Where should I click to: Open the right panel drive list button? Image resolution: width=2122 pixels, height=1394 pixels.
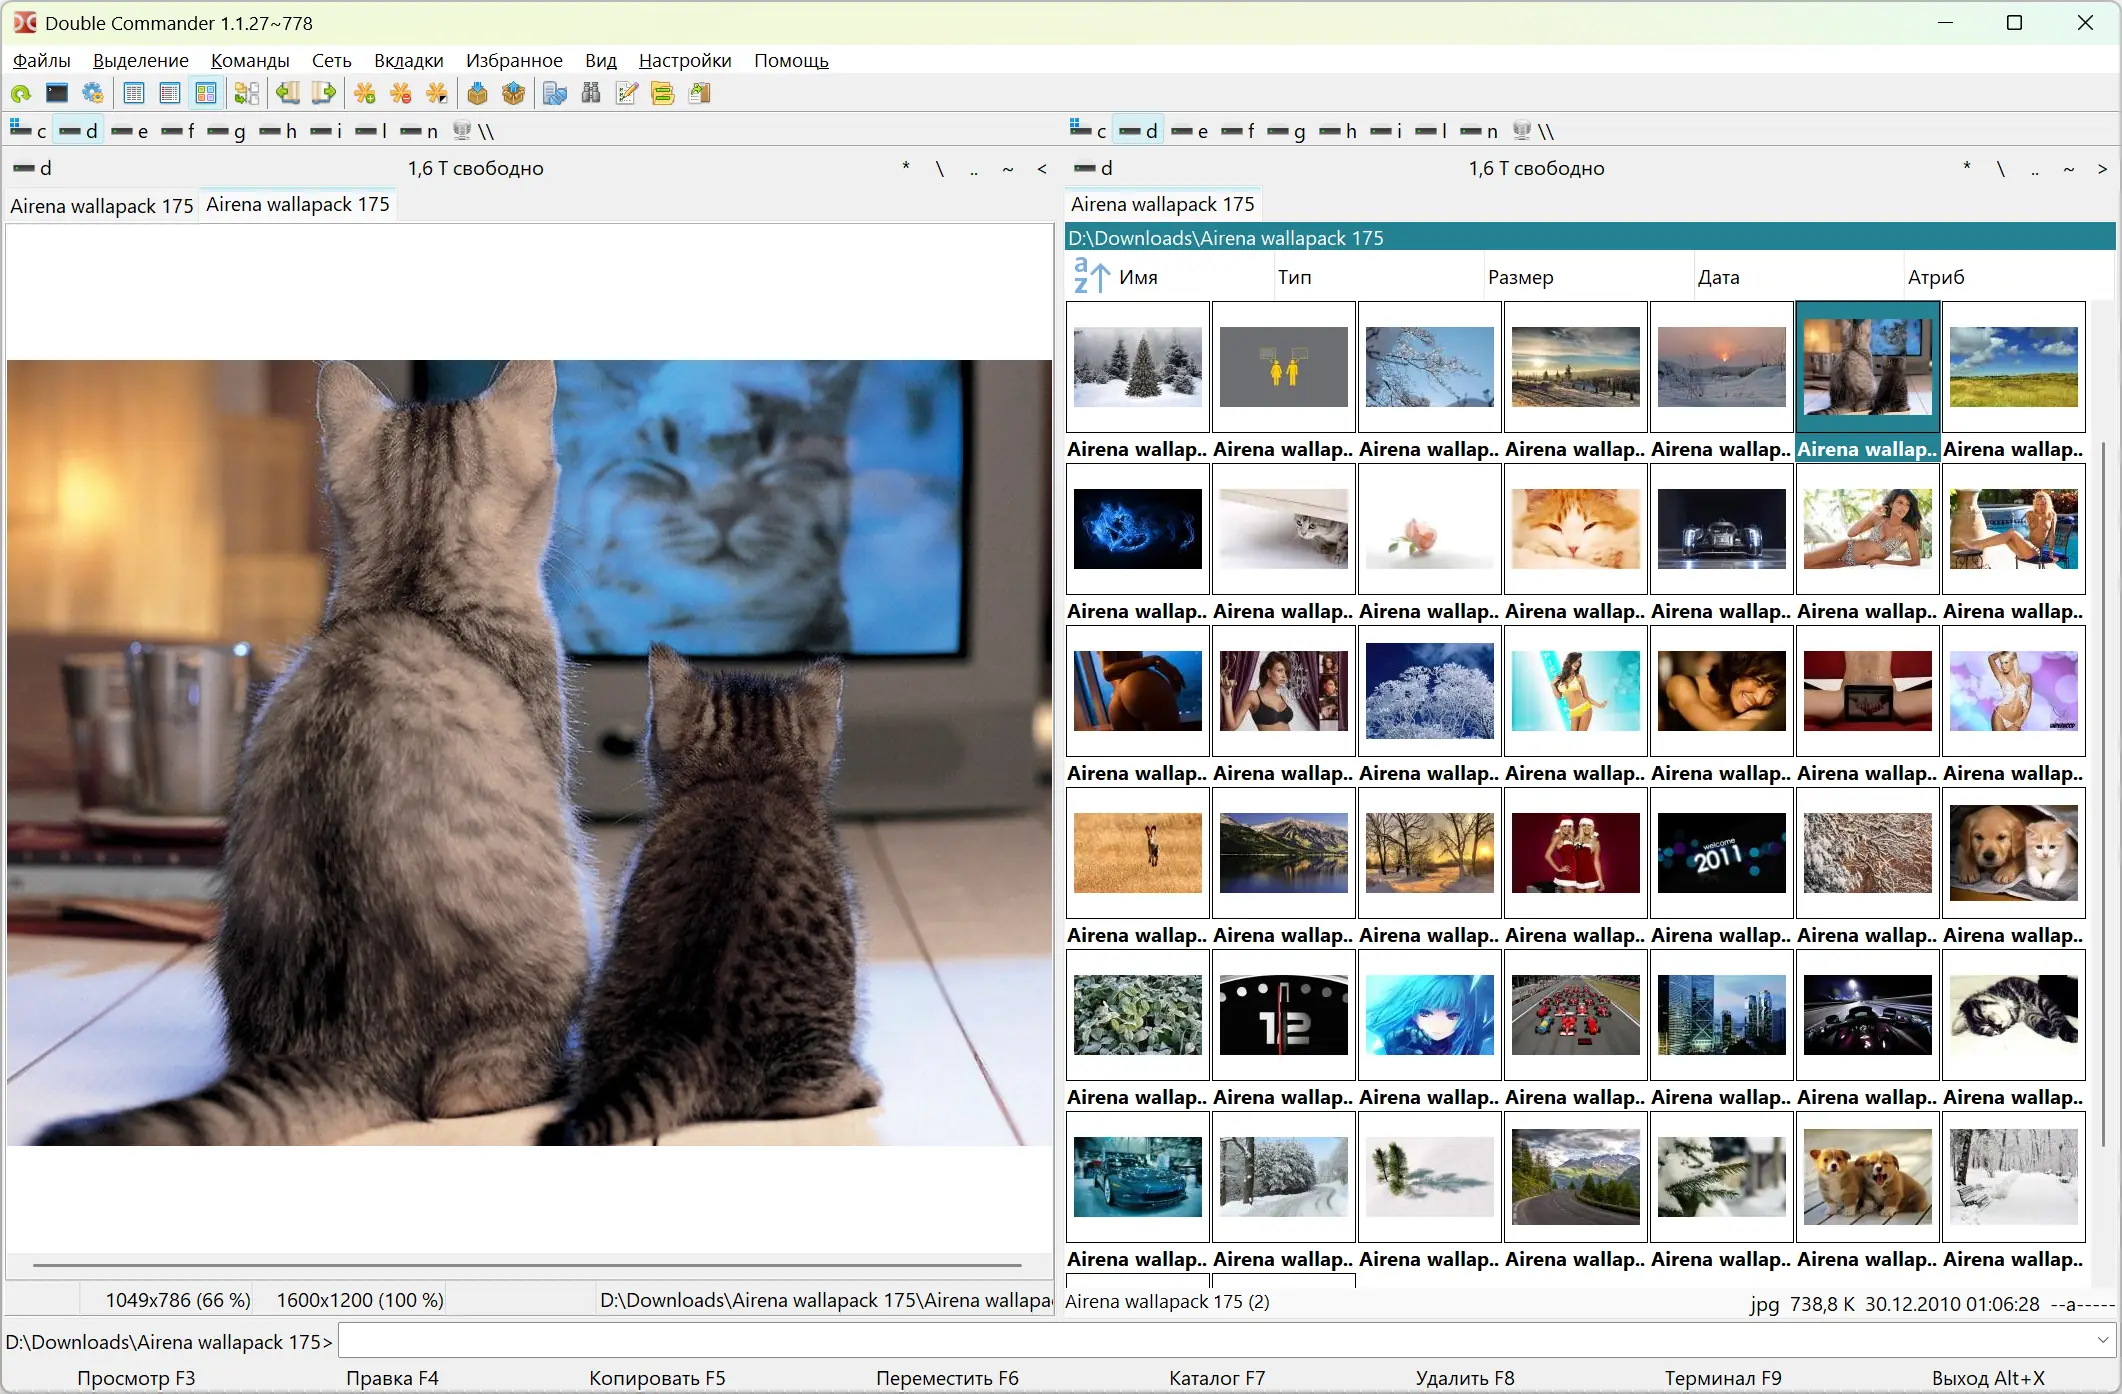[1093, 168]
